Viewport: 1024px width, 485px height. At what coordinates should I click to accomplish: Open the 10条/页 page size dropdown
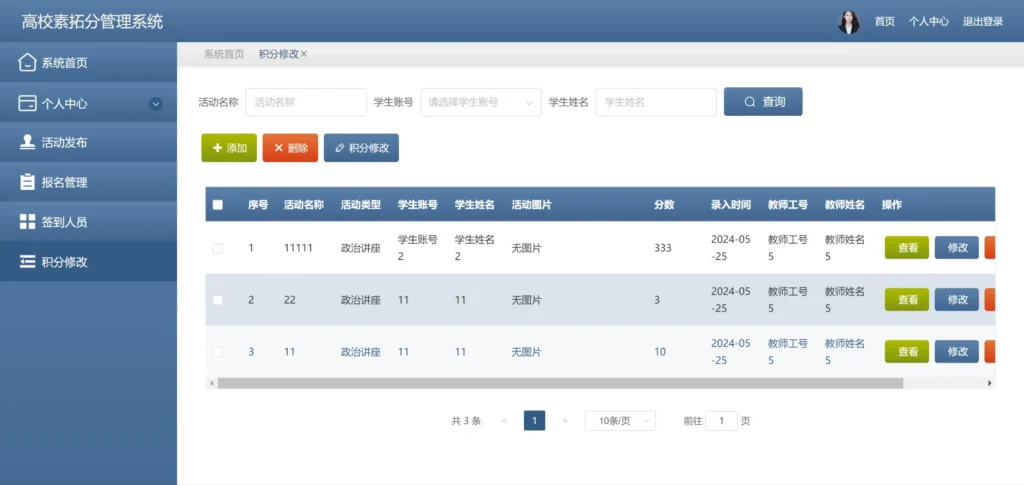tap(620, 421)
